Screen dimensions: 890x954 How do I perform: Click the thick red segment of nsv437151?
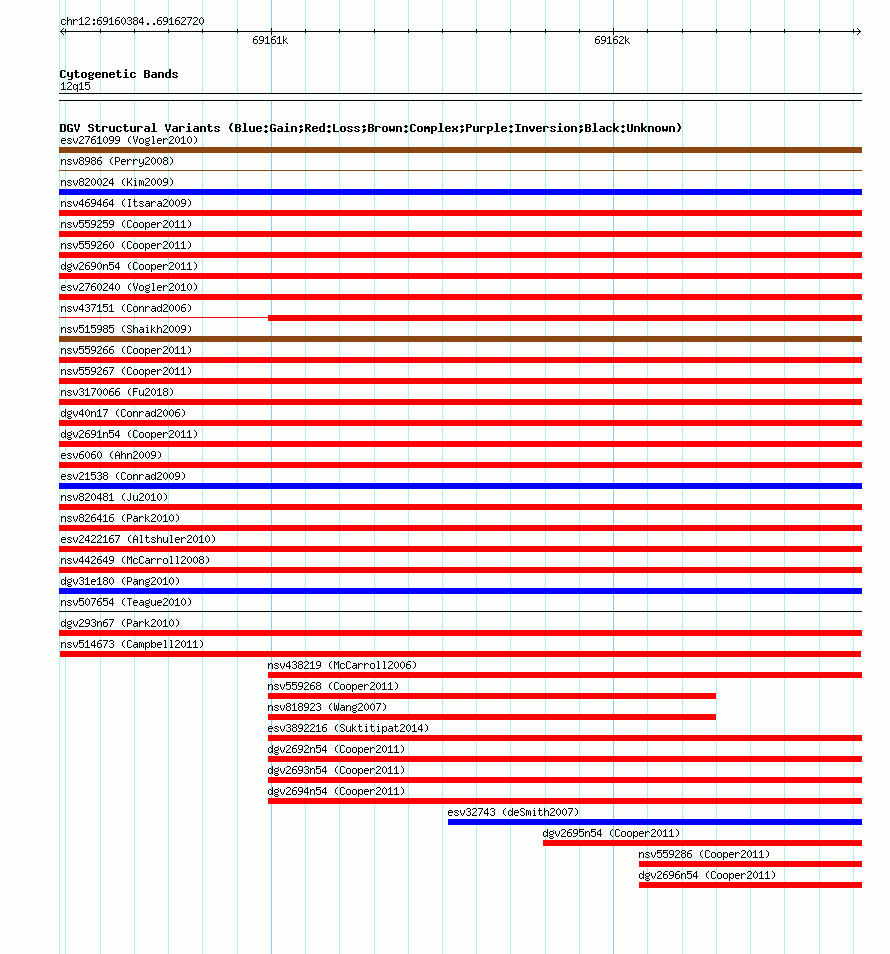point(565,318)
